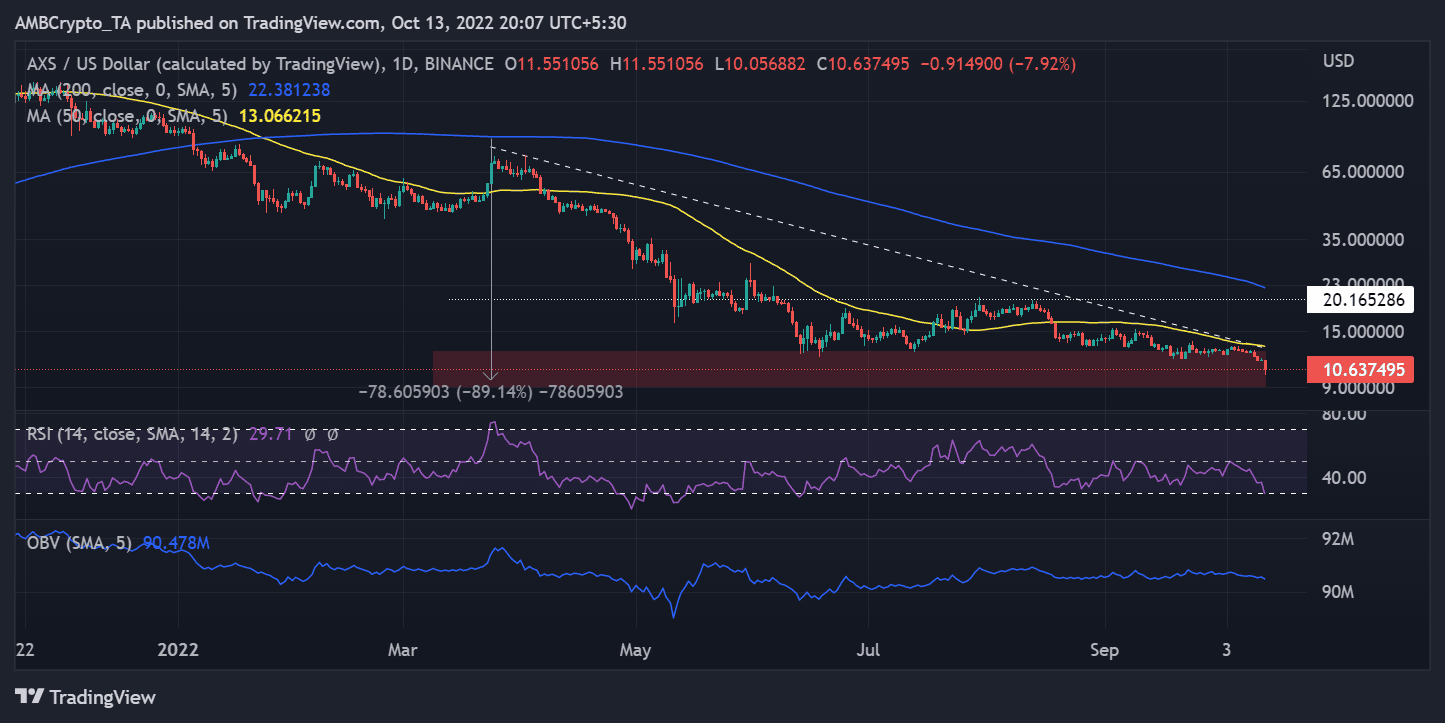Click the close price C10.637495
Screen dimensions: 1445x723
[x=863, y=64]
